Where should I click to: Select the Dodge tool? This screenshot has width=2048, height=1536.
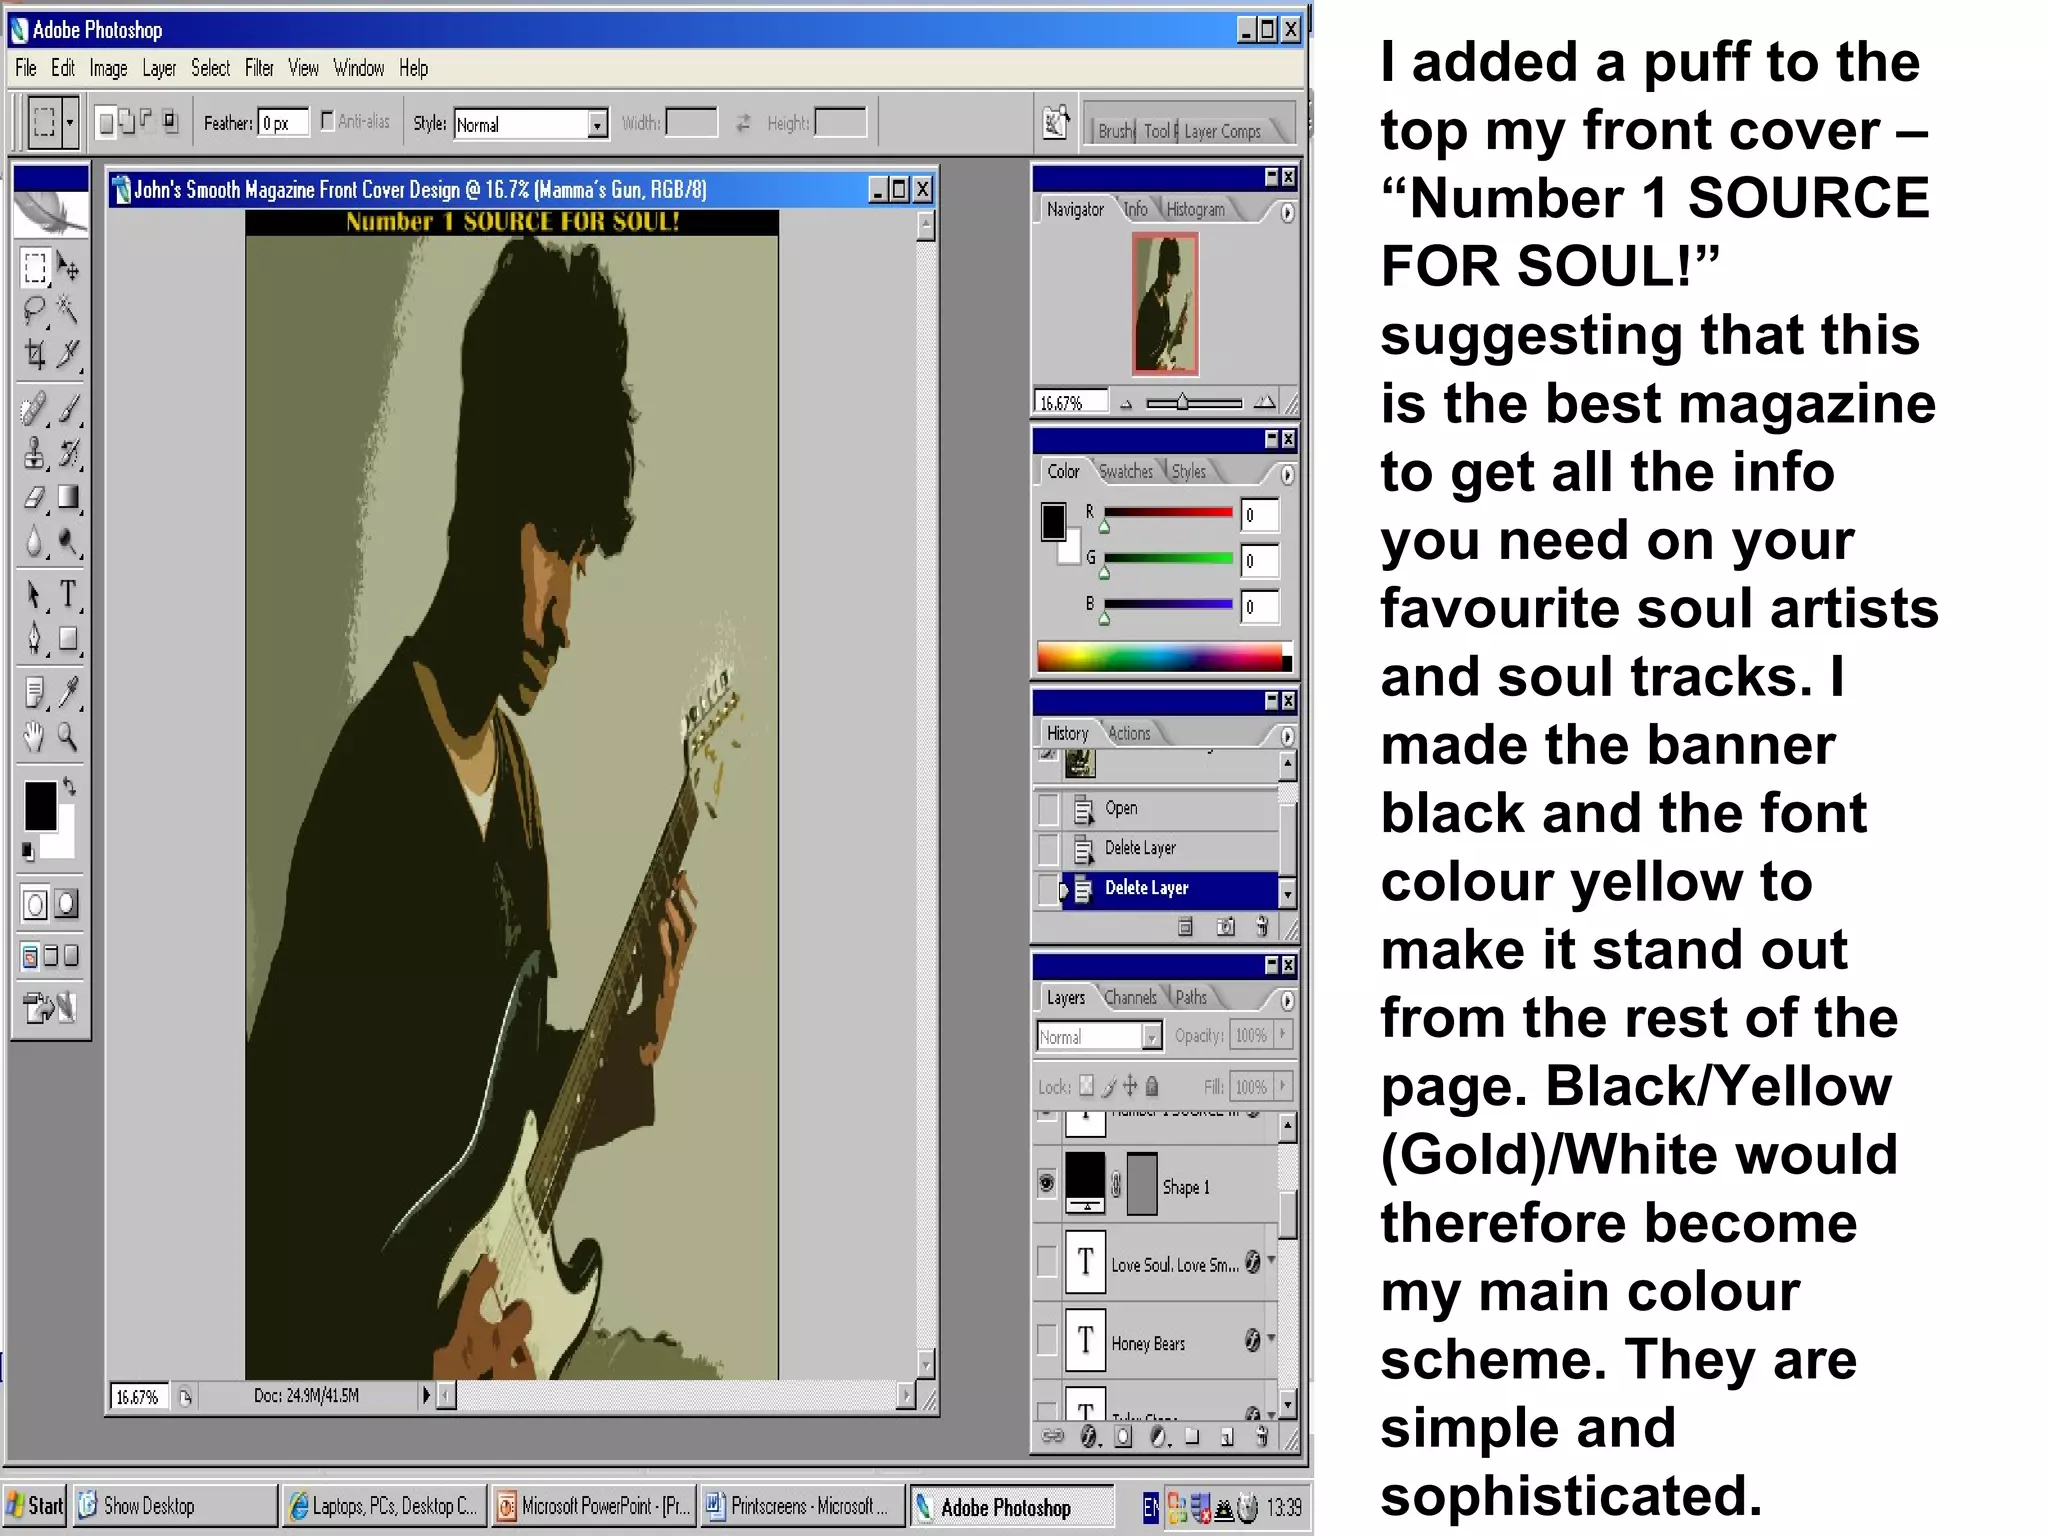click(68, 541)
